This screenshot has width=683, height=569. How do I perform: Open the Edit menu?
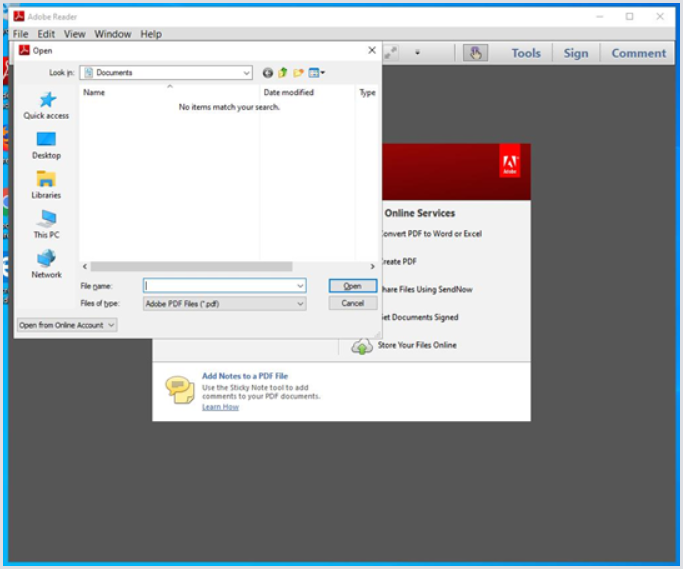coord(46,34)
